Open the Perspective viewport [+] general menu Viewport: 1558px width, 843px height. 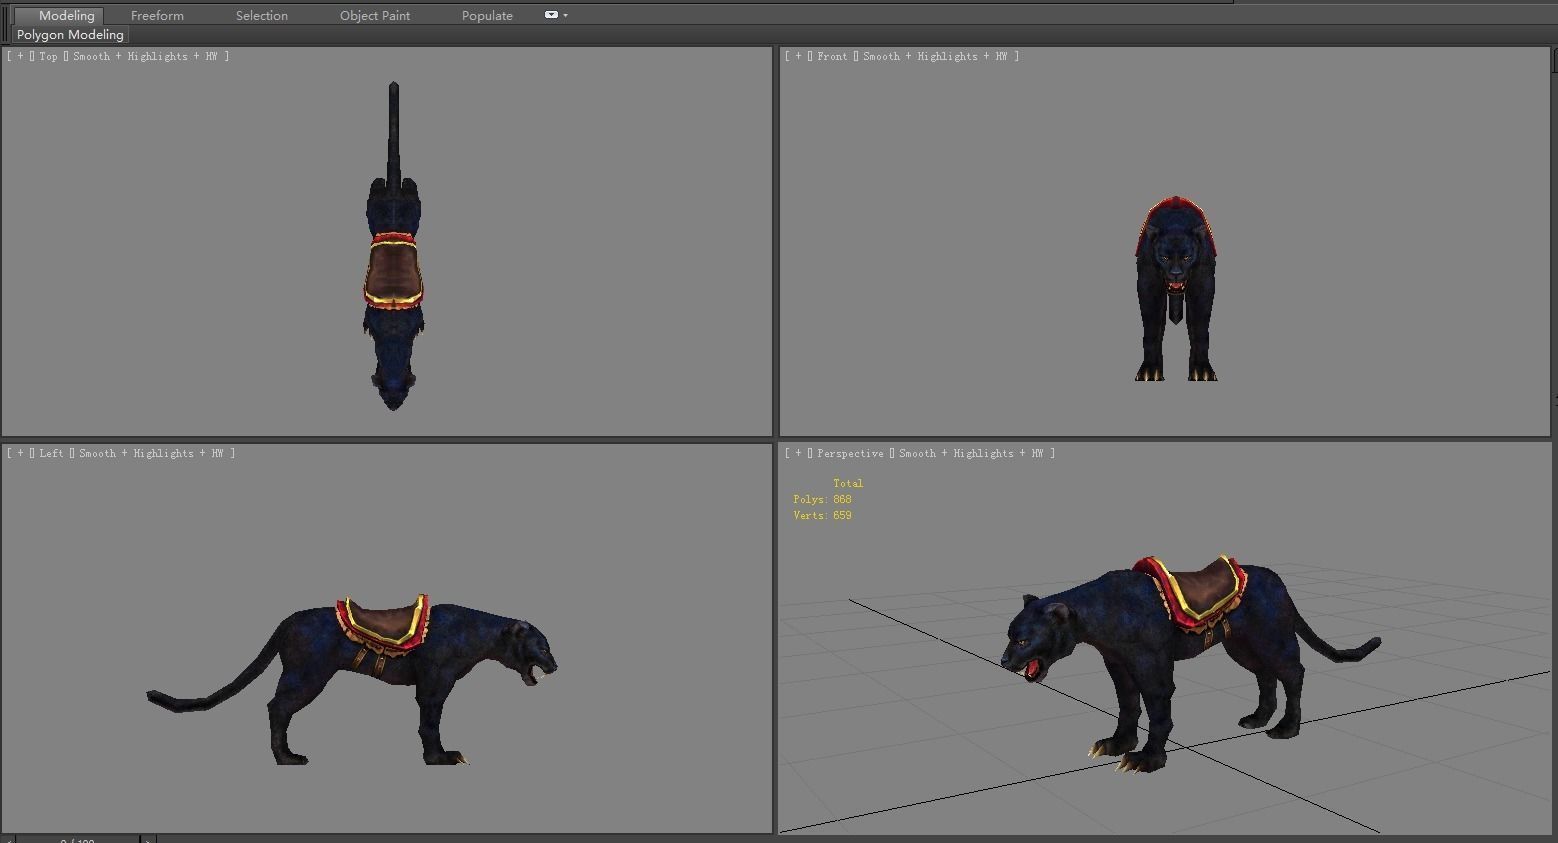[x=797, y=453]
